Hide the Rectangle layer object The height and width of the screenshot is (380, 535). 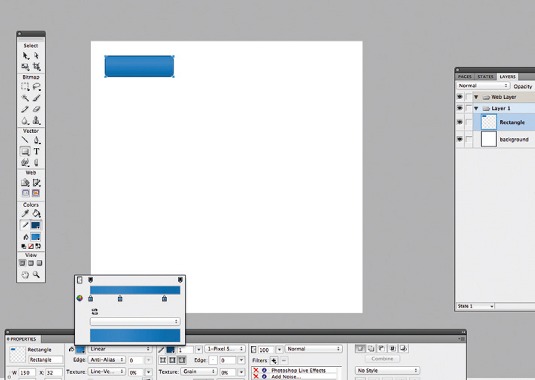click(460, 122)
